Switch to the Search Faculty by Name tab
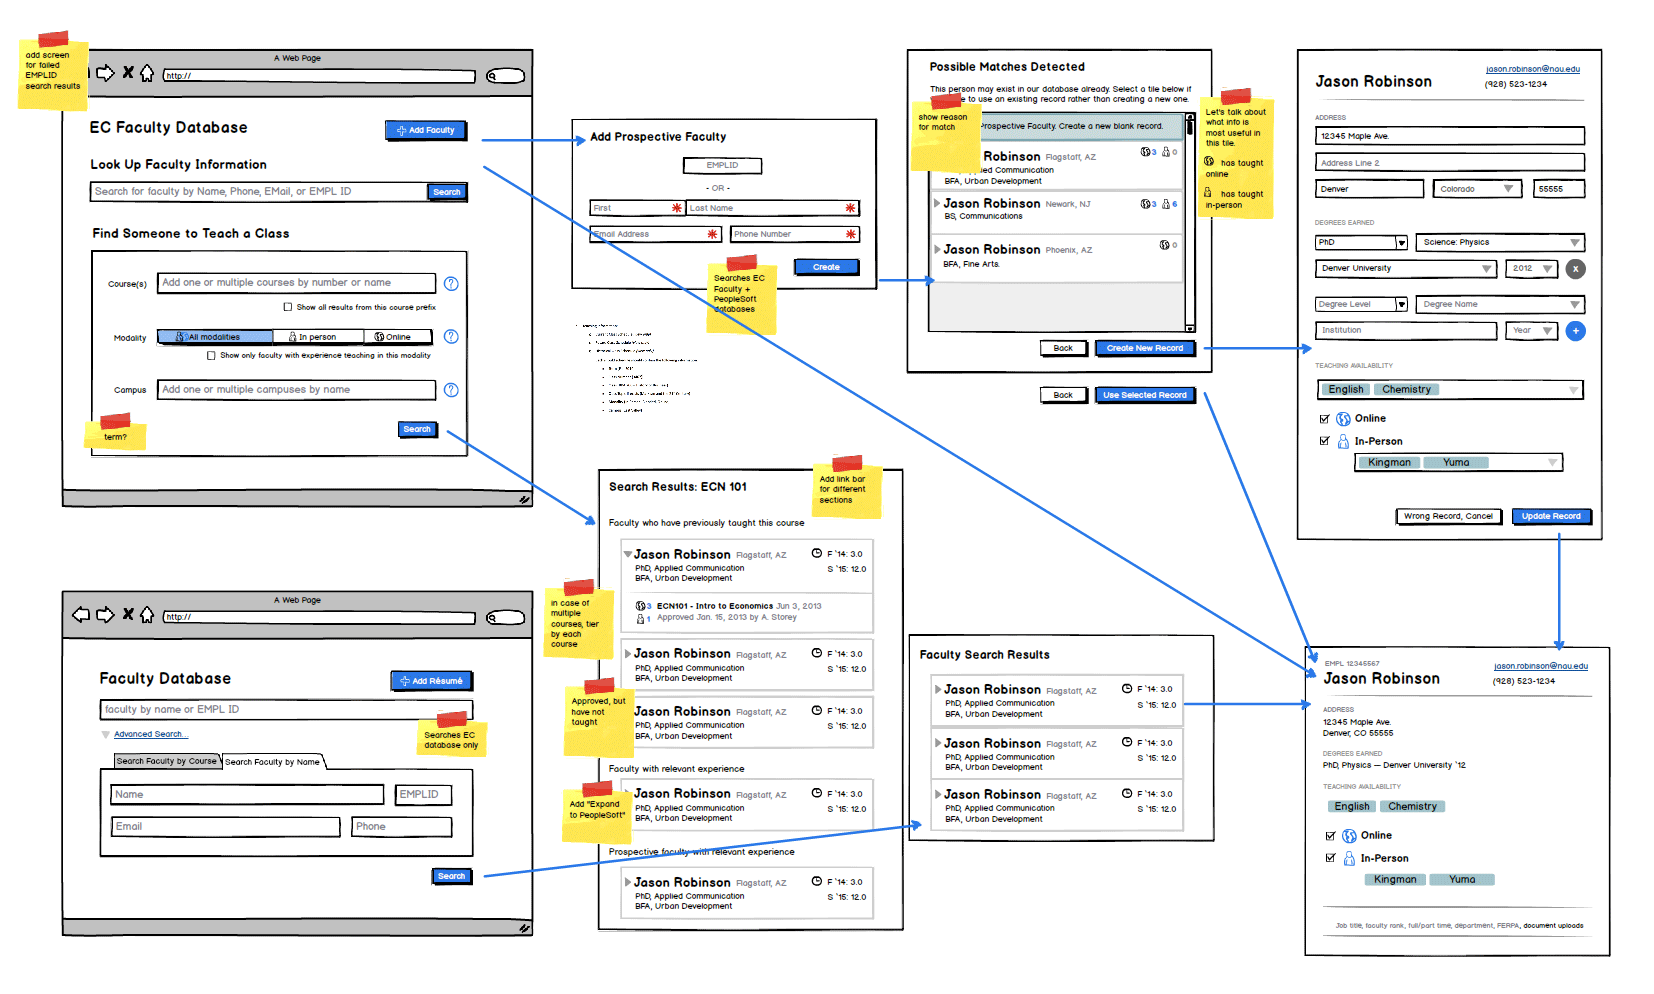 tap(274, 761)
